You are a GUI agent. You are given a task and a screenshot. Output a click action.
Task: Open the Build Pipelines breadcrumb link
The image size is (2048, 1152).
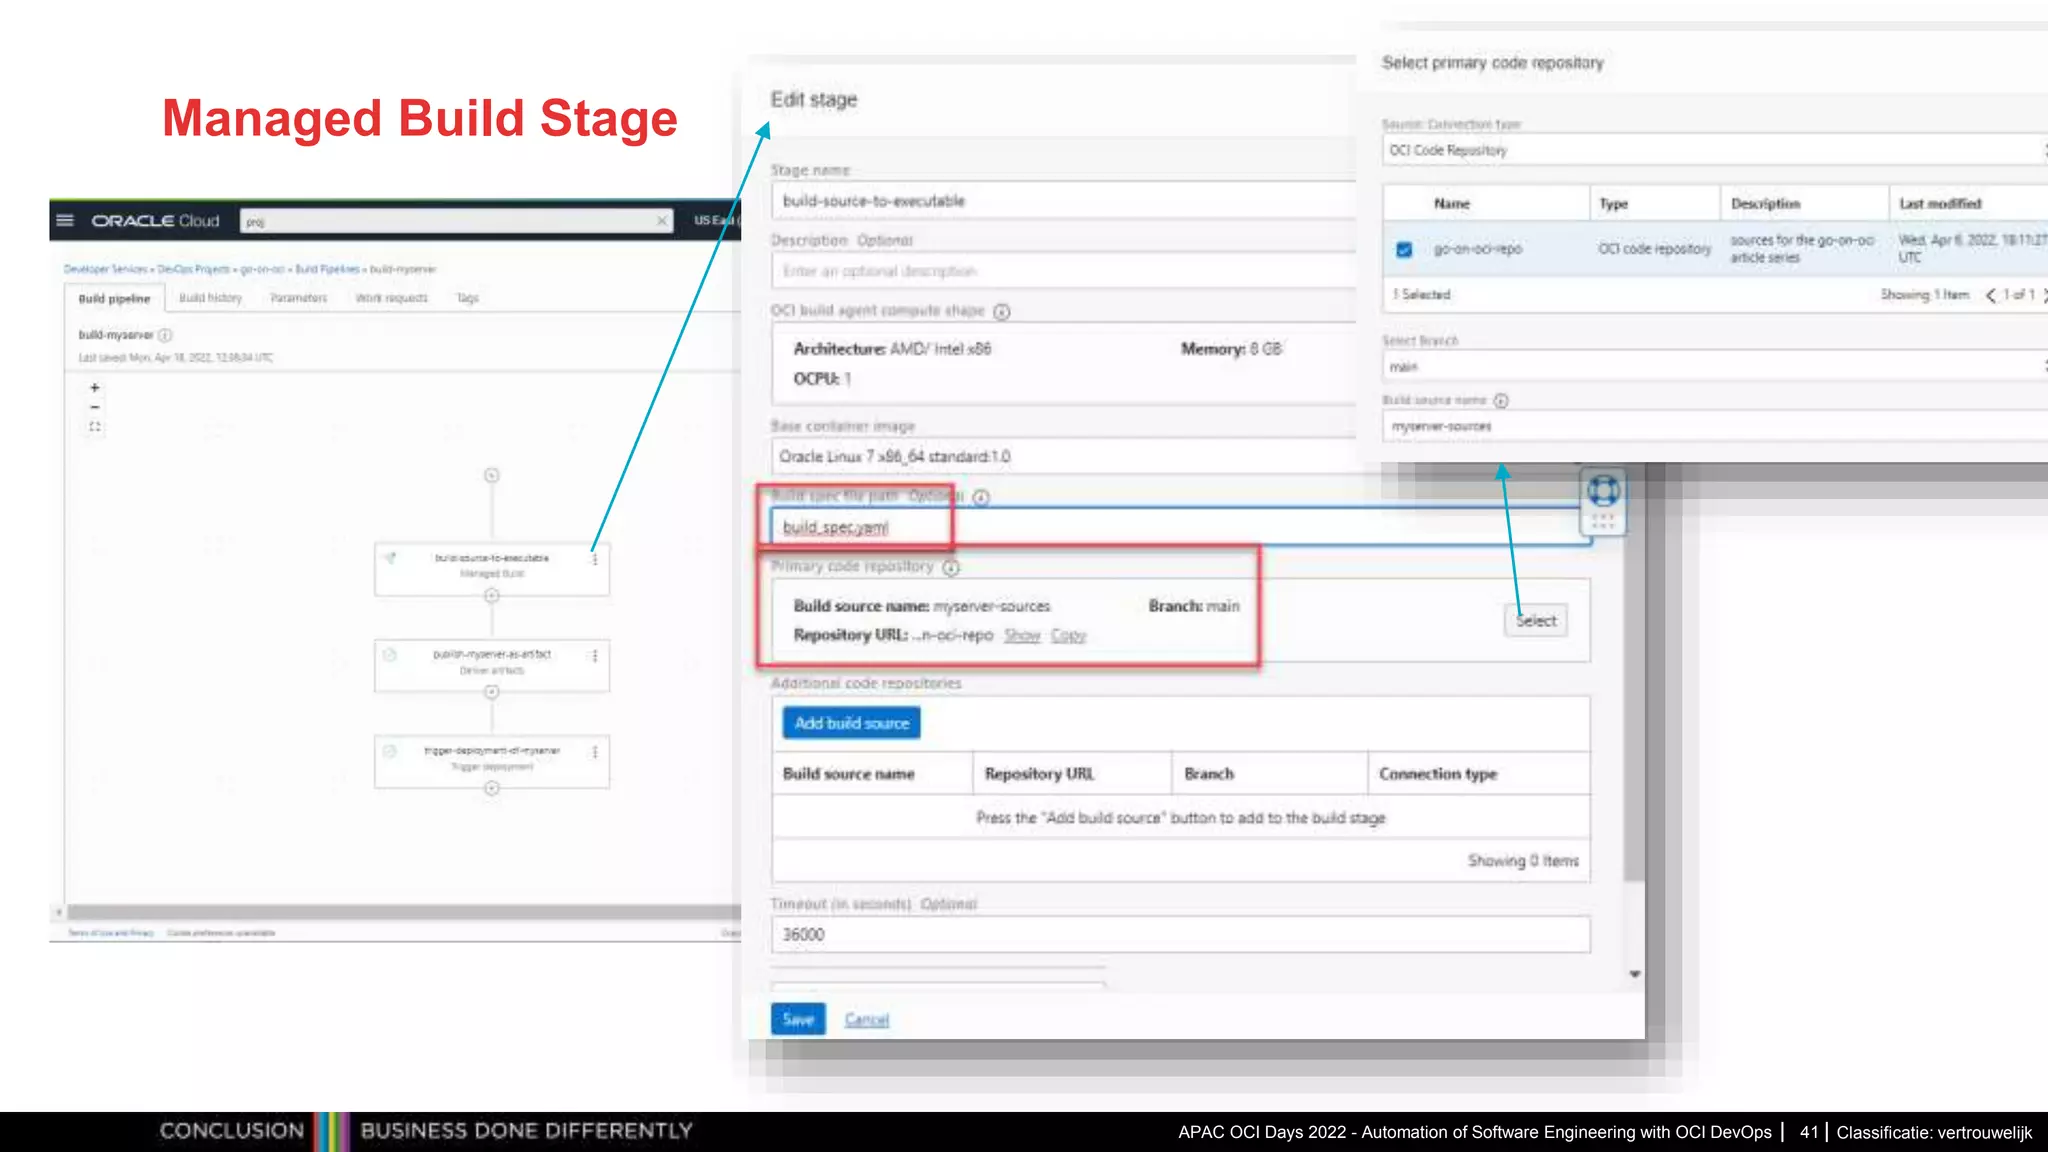(327, 269)
